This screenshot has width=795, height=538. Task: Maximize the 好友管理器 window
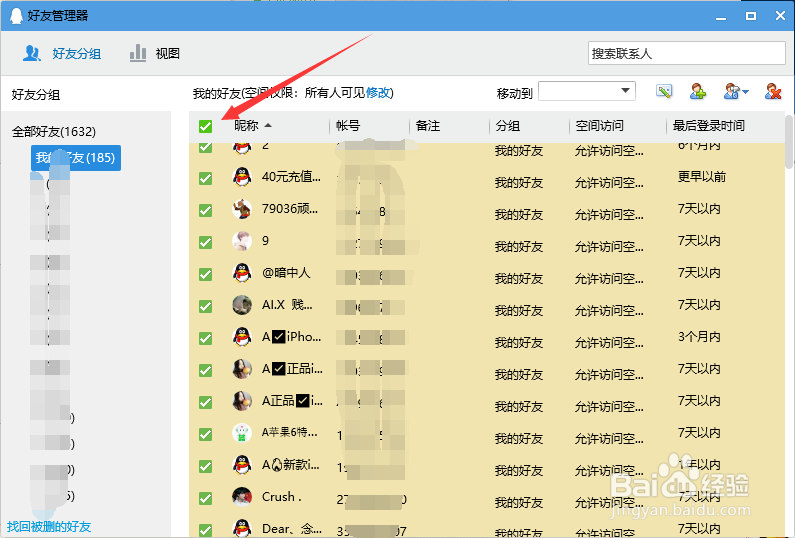click(x=751, y=16)
